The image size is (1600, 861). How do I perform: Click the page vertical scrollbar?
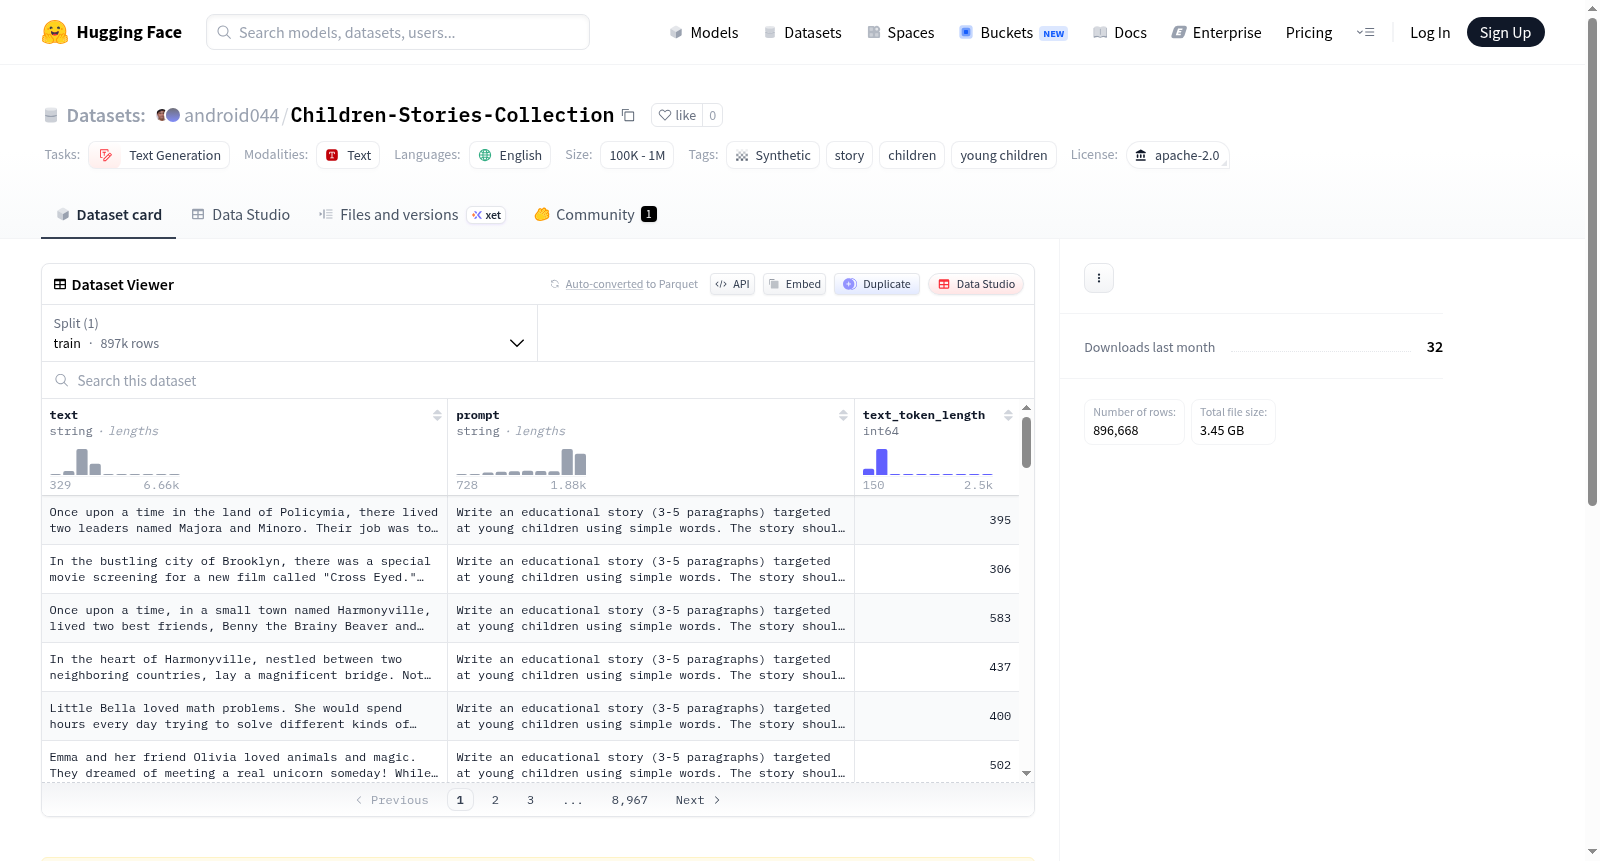point(1593,260)
